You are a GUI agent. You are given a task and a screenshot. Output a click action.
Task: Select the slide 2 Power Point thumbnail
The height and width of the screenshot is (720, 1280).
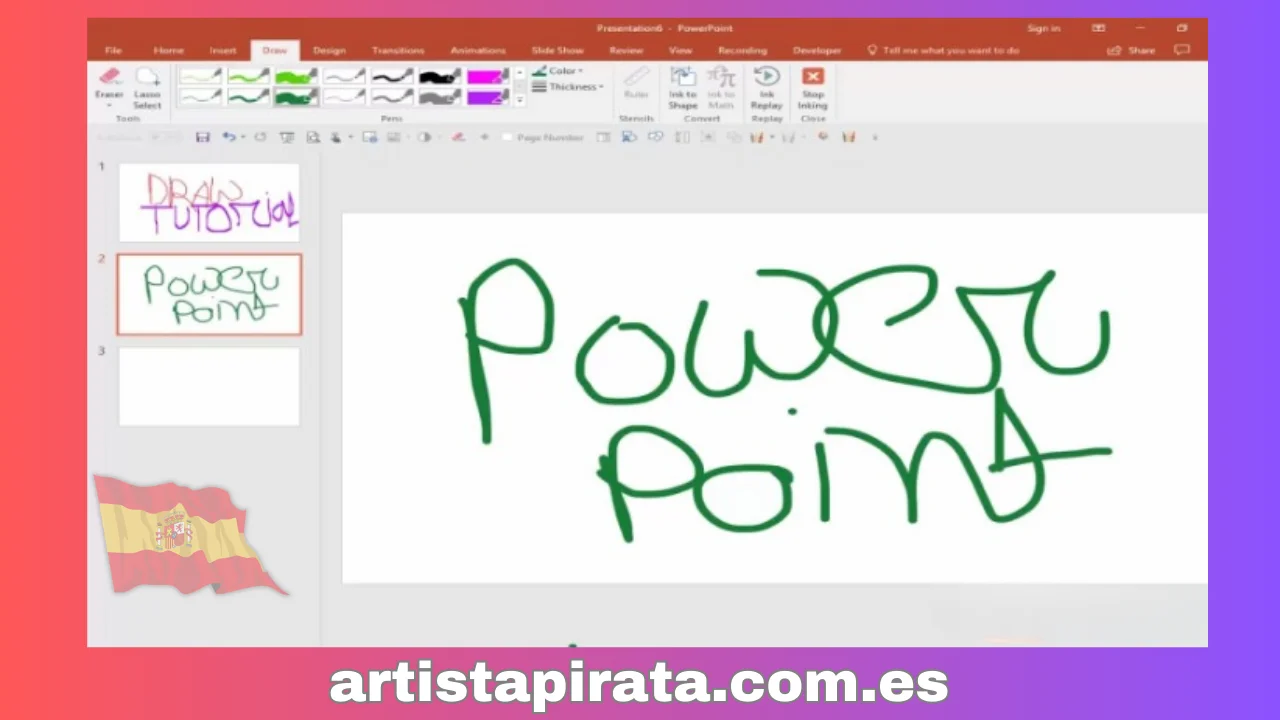(209, 294)
